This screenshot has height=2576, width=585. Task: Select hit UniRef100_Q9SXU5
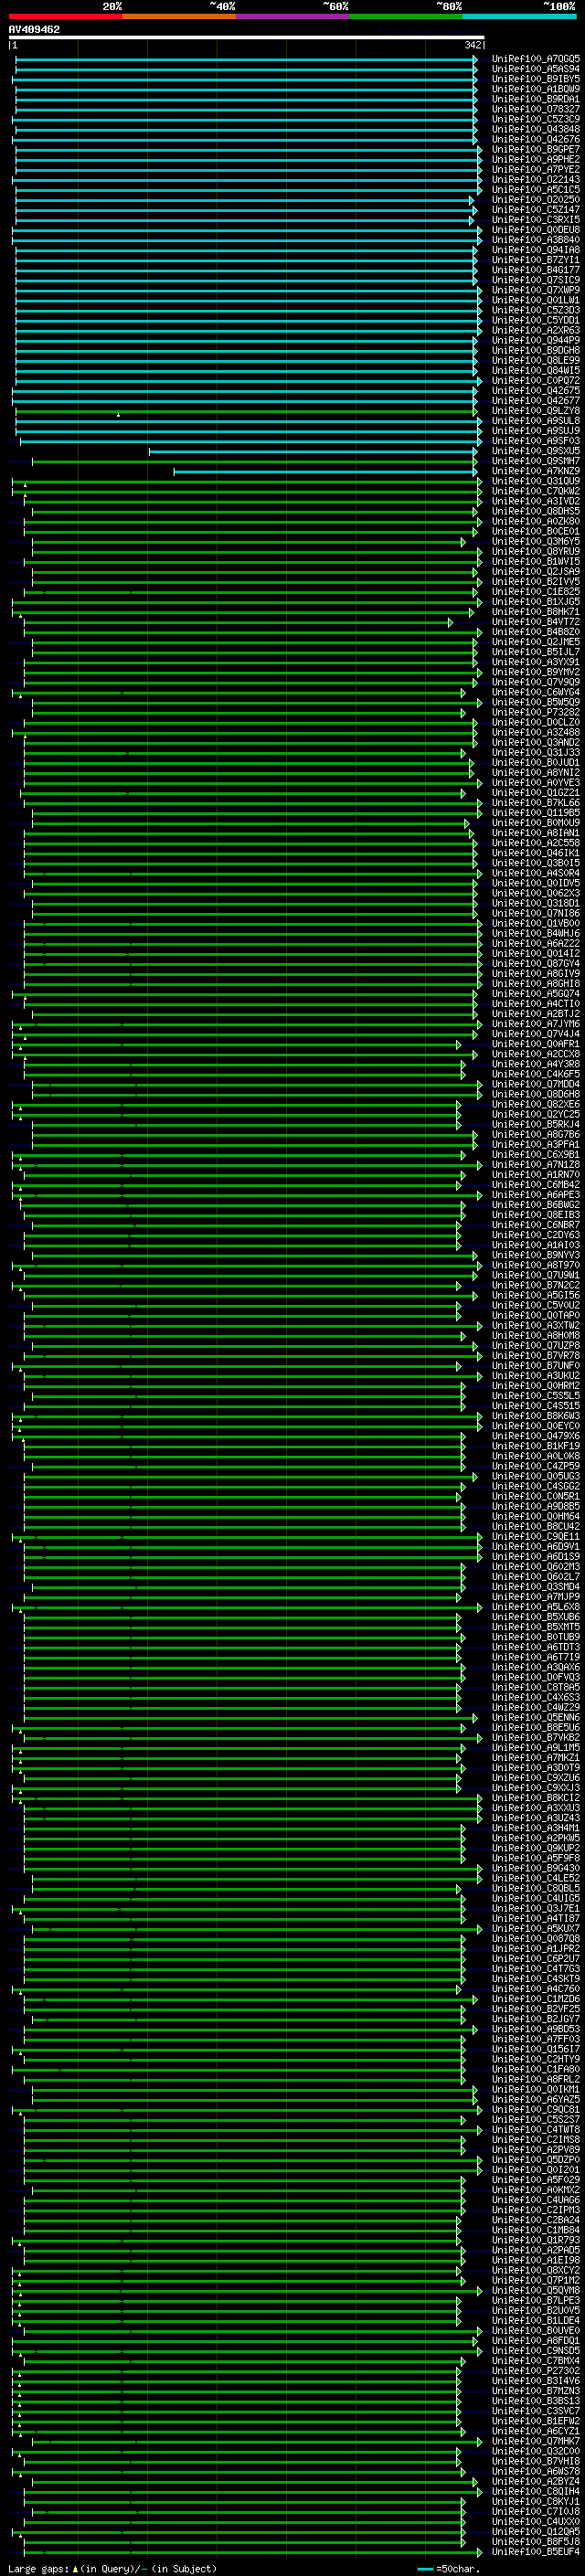(x=535, y=451)
